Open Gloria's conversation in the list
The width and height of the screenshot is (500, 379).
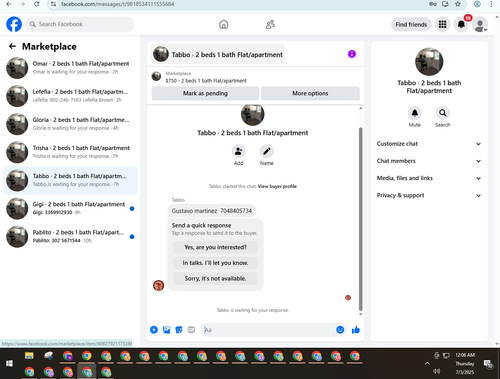tap(70, 124)
